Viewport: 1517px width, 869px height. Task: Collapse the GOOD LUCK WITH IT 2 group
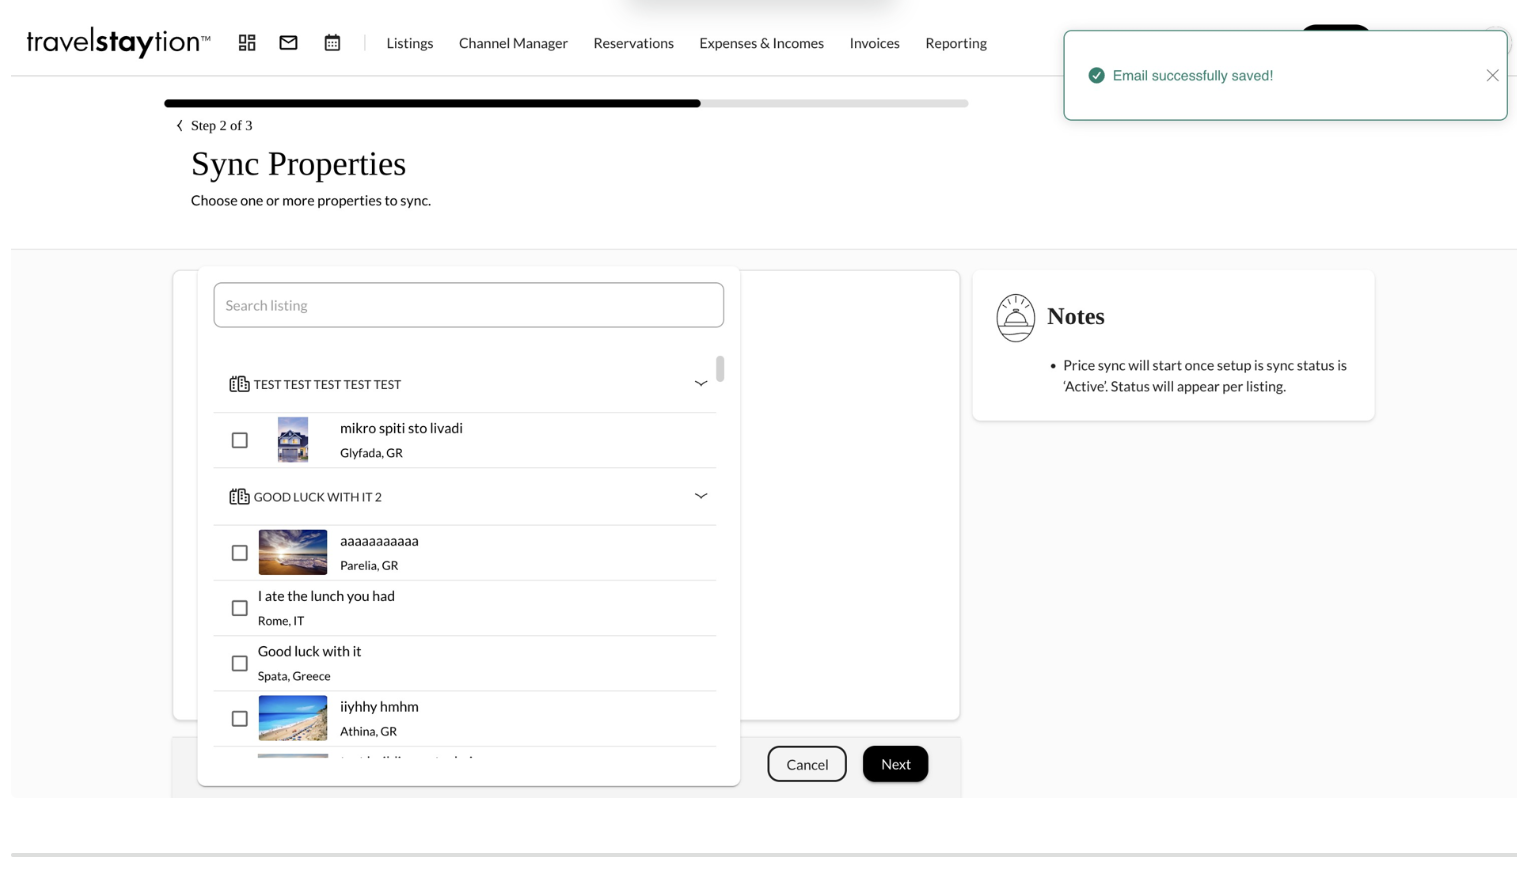pos(700,496)
